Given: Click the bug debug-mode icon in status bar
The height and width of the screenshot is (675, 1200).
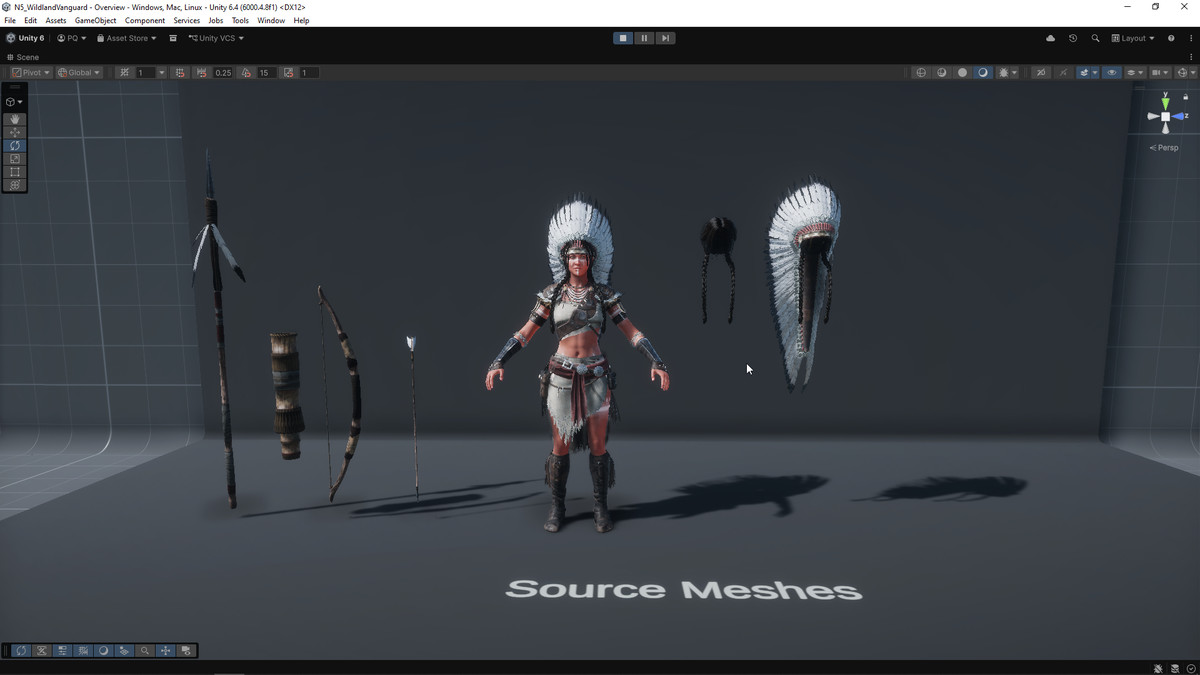Looking at the screenshot, I should click(1158, 668).
